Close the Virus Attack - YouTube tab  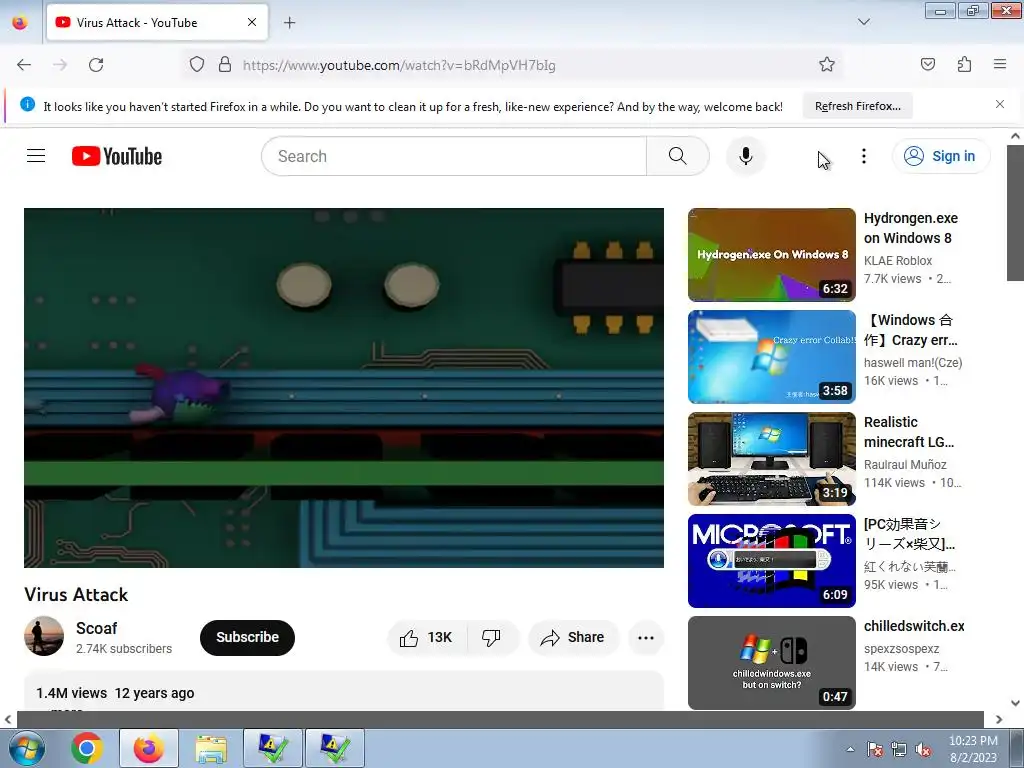(251, 22)
